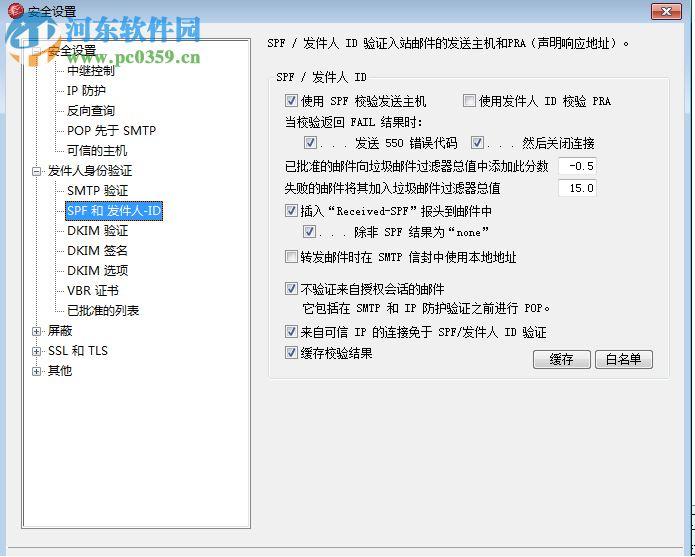Select 发件人身份验证 tree label
Image resolution: width=695 pixels, height=557 pixels.
click(90, 171)
